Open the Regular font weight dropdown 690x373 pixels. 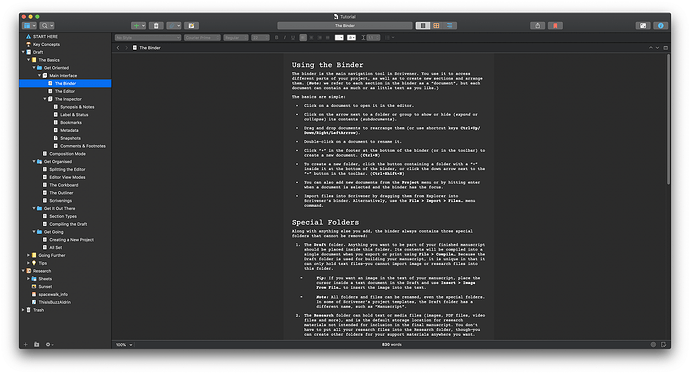[235, 38]
